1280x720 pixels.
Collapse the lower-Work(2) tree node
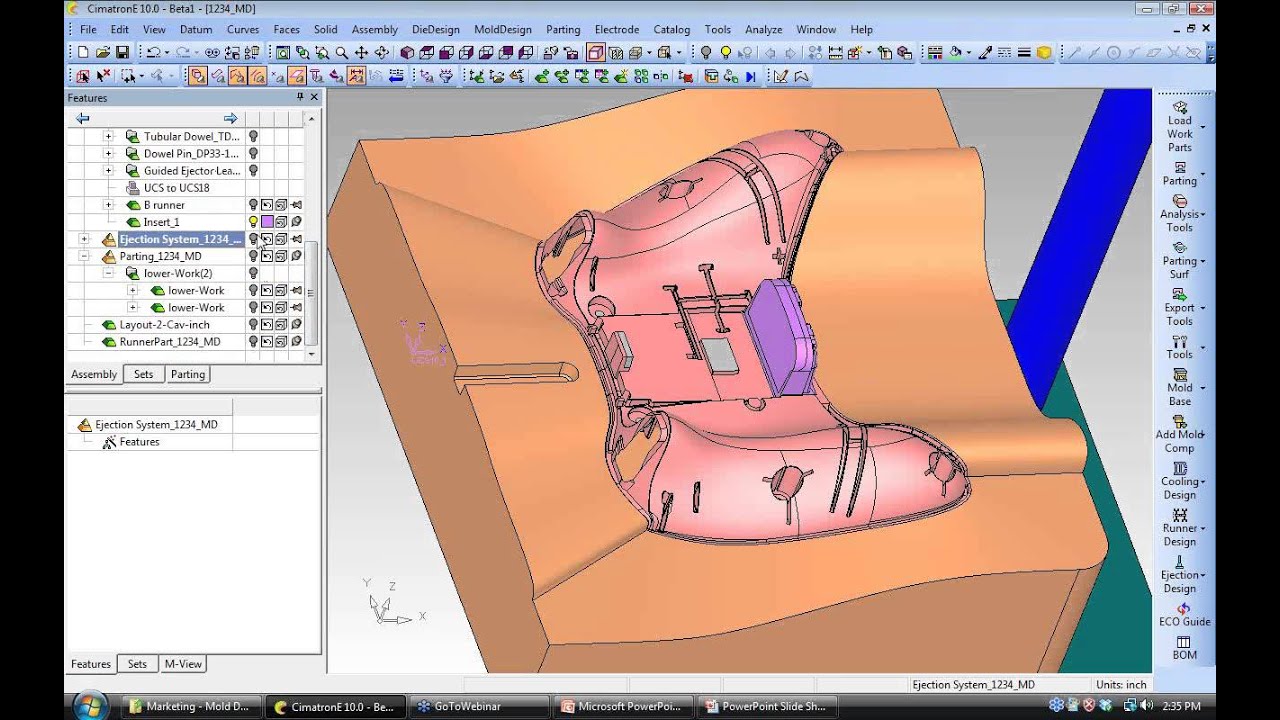108,273
